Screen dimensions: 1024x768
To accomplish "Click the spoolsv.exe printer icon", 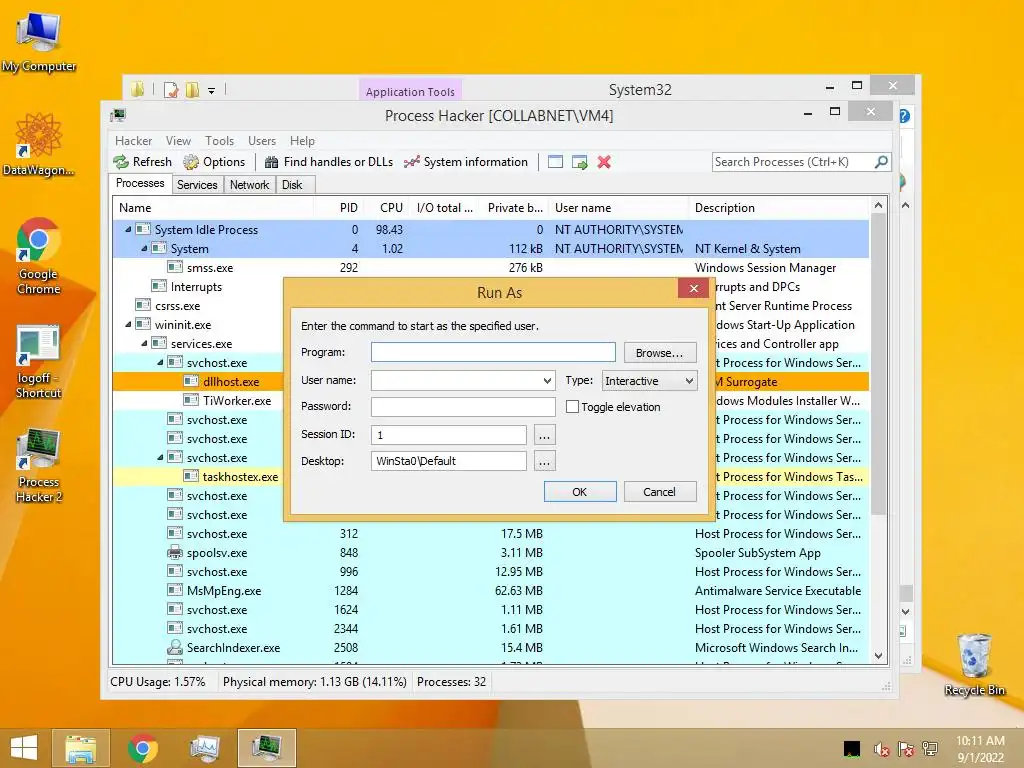I will (x=174, y=552).
